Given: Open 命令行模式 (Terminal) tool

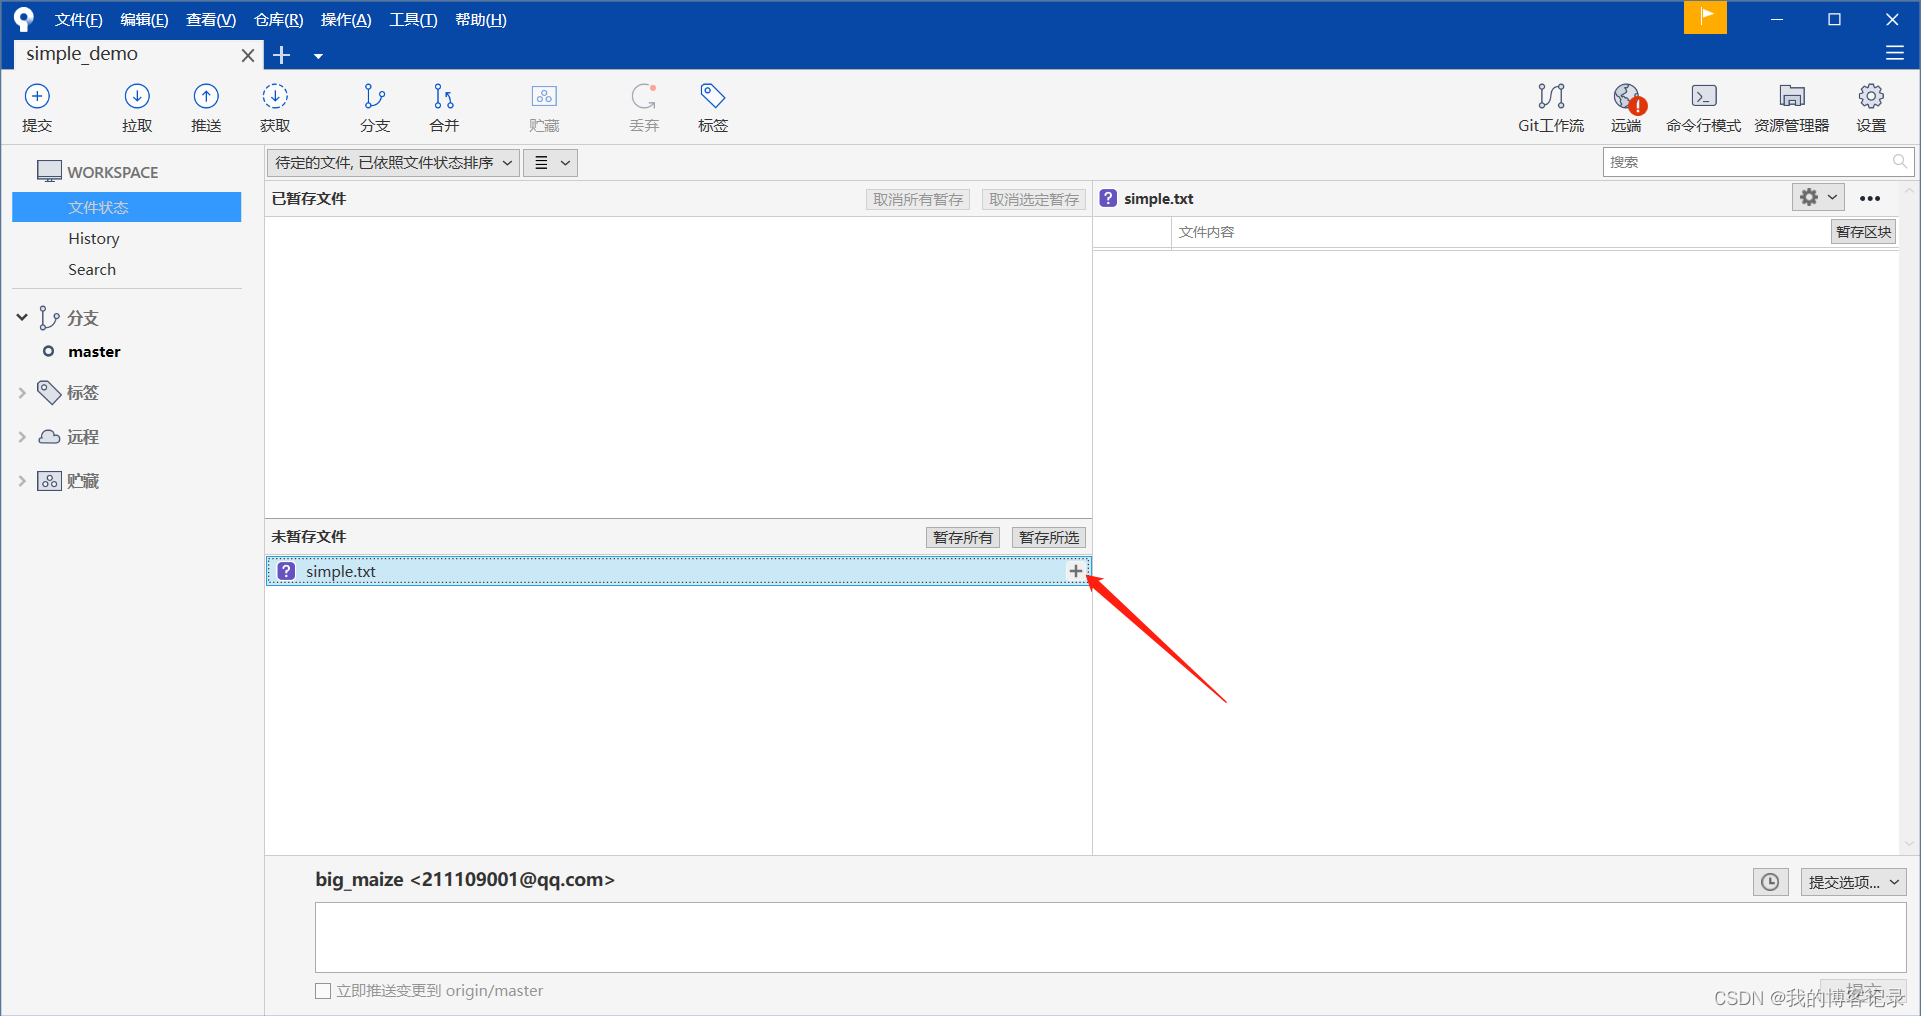Looking at the screenshot, I should coord(1703,107).
